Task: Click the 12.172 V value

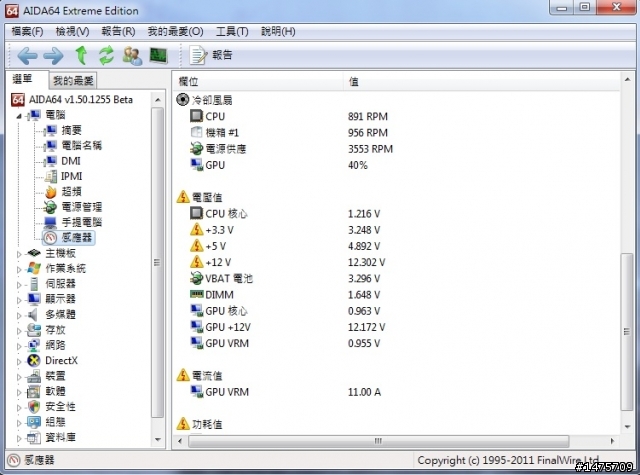Action: [366, 327]
